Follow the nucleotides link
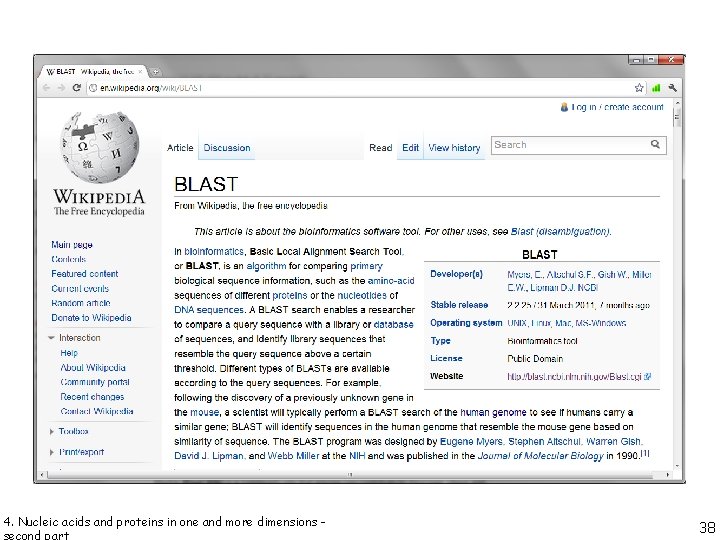 362,295
